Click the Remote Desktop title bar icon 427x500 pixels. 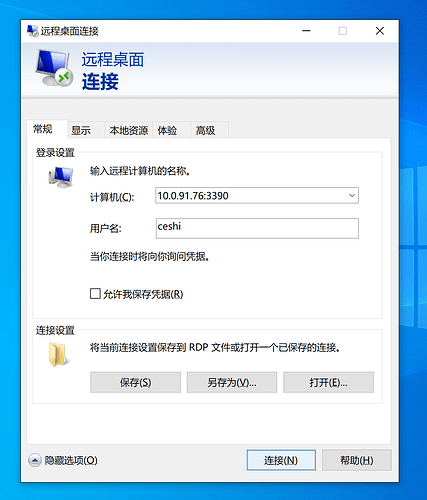[33, 31]
